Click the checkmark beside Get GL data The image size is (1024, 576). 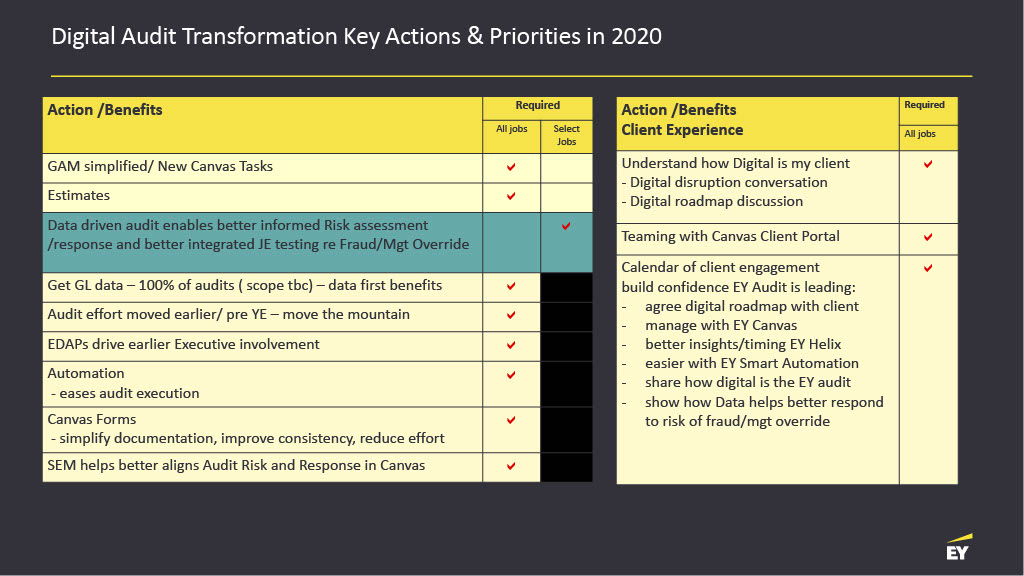tap(511, 286)
